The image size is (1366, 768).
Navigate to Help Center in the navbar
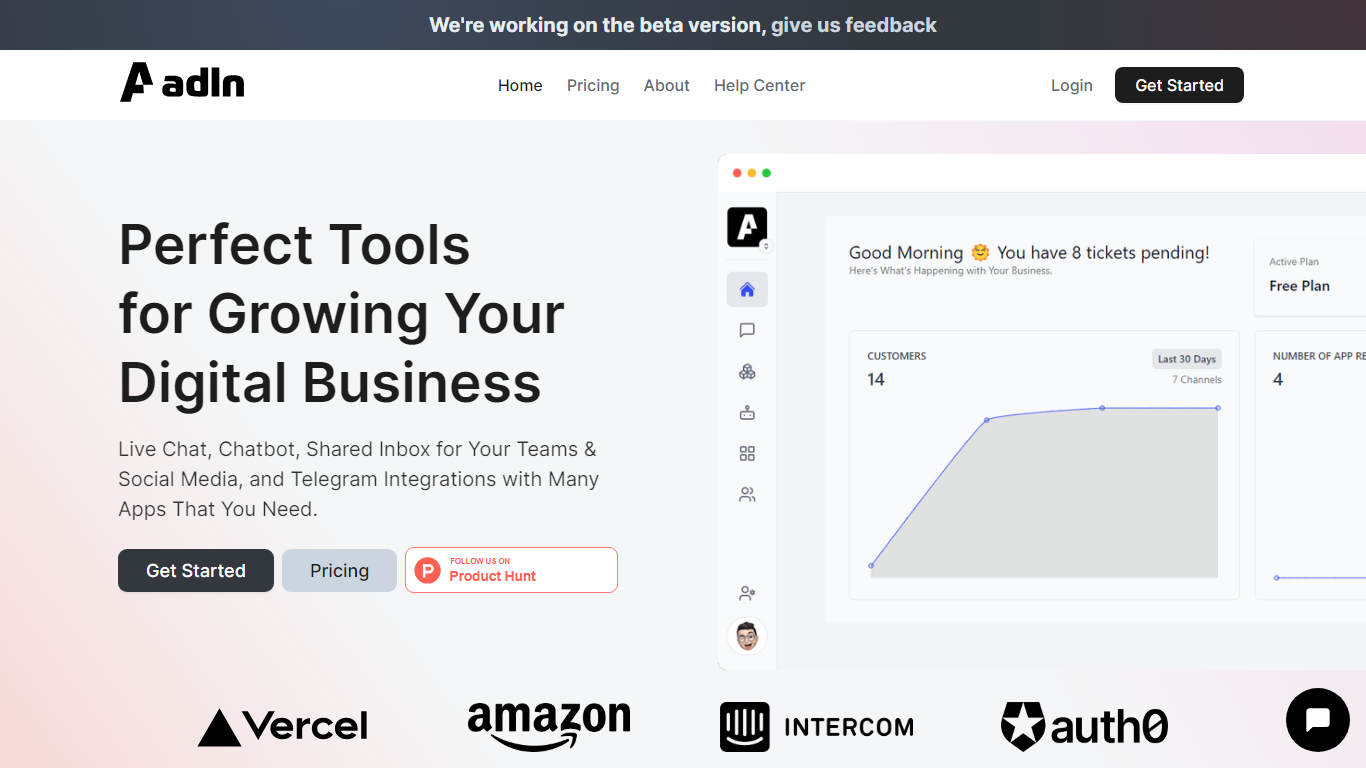pyautogui.click(x=759, y=86)
